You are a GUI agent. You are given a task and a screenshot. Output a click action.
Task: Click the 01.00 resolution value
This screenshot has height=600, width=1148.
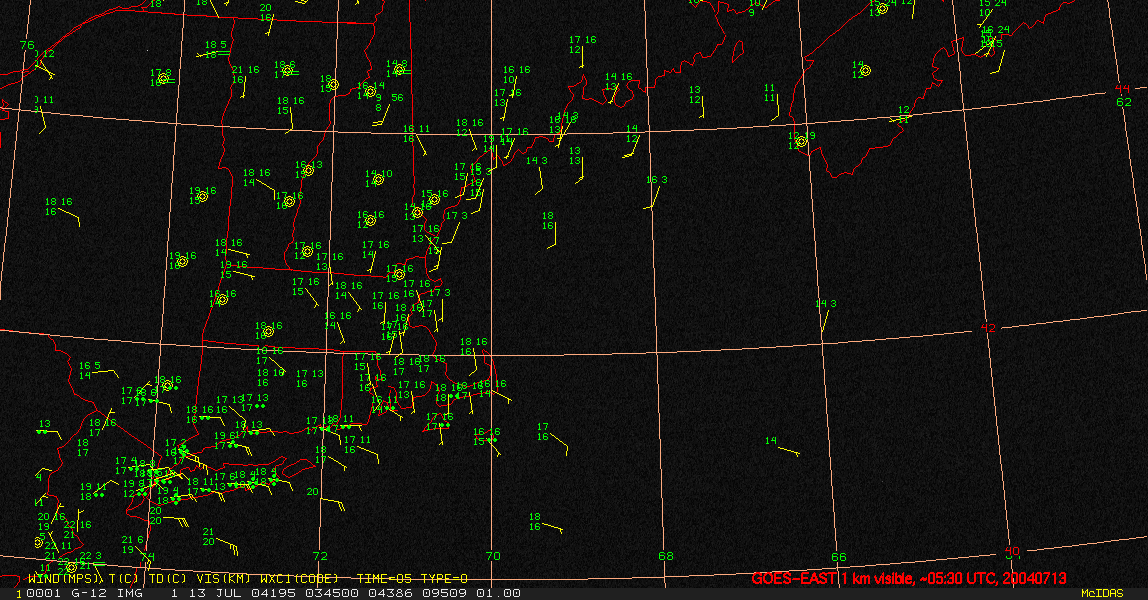(499, 593)
